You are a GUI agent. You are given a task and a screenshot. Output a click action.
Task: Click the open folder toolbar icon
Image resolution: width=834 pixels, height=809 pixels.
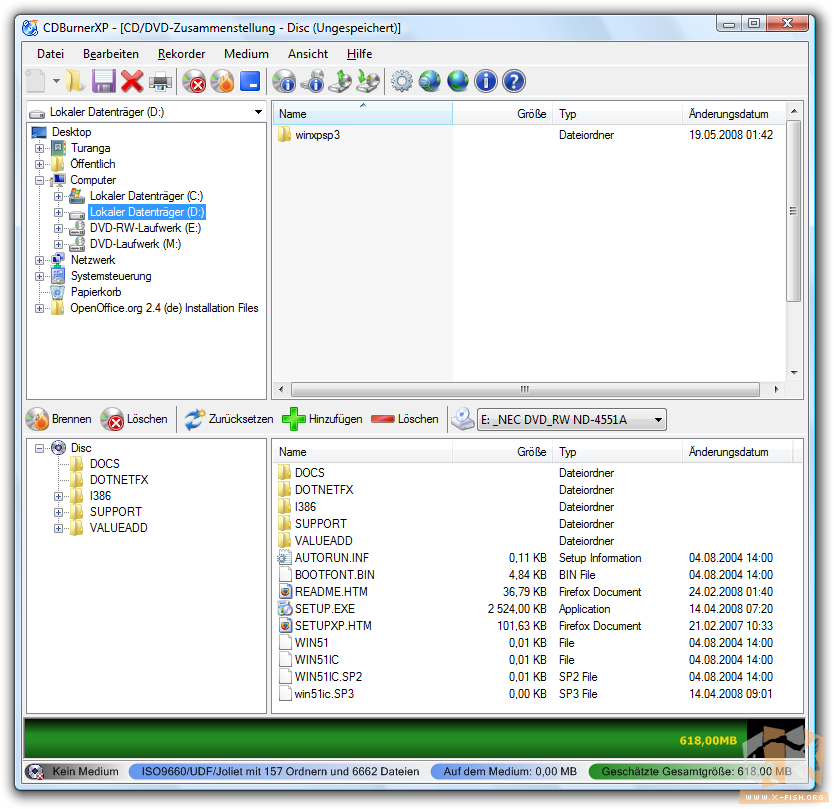[x=75, y=81]
